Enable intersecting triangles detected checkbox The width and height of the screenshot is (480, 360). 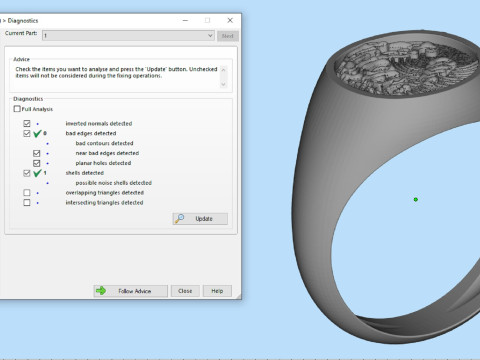pyautogui.click(x=27, y=203)
